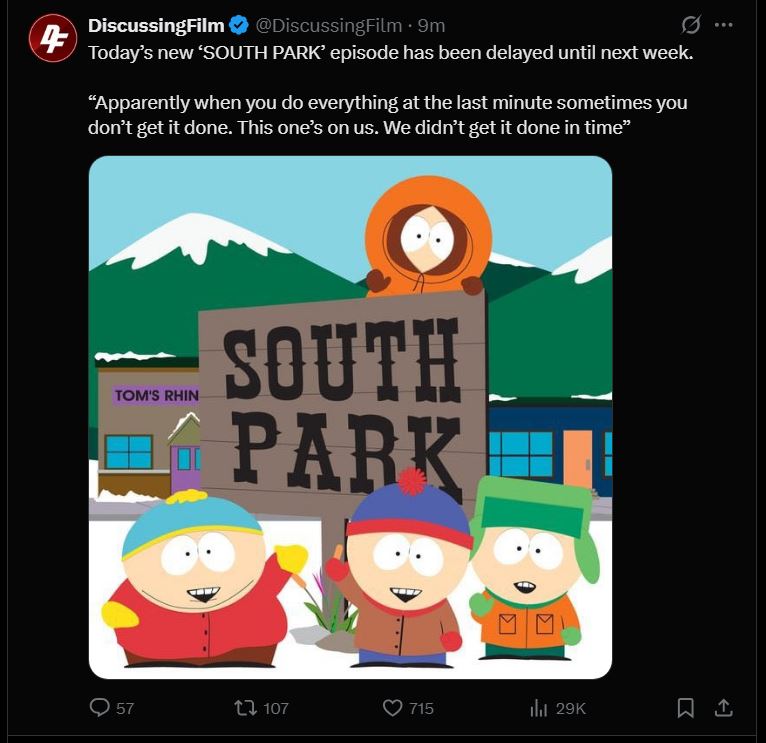Click the 57 replies count

pyautogui.click(x=125, y=708)
